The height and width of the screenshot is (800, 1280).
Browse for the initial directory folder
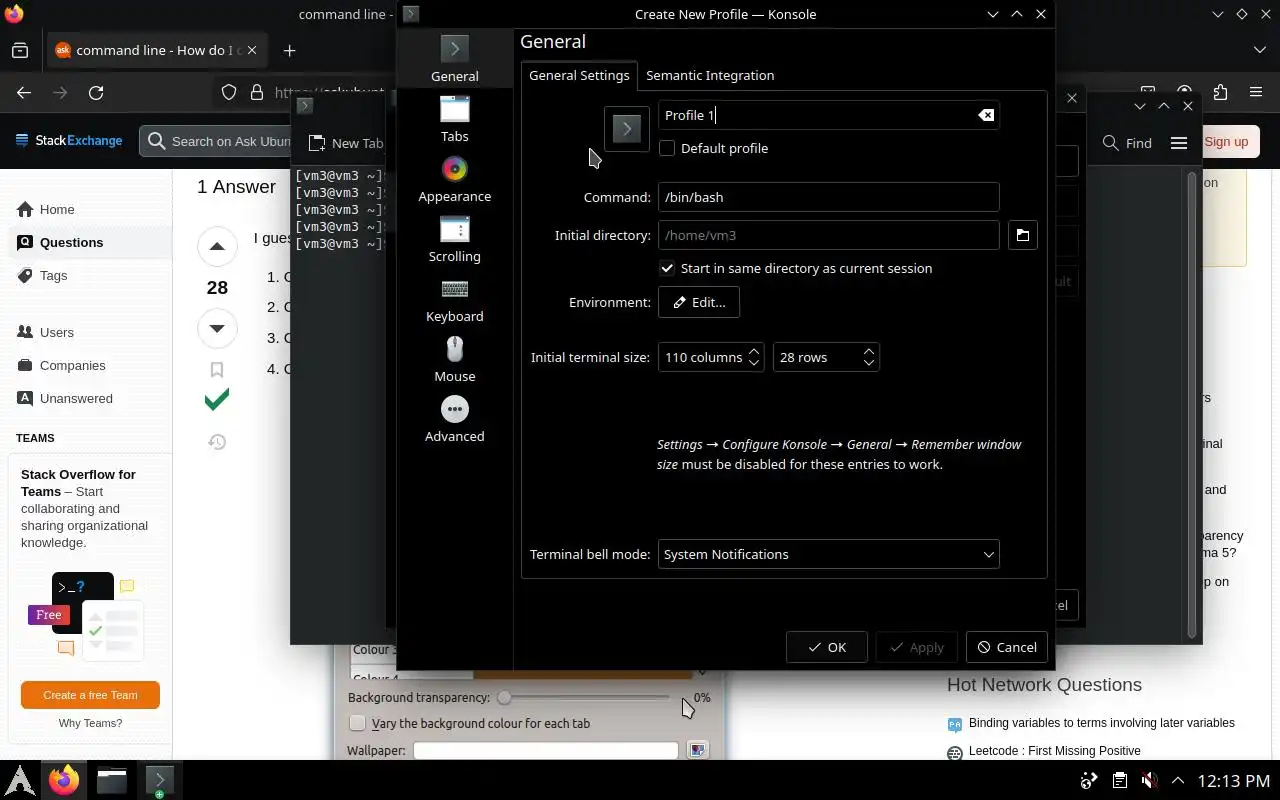click(1022, 235)
